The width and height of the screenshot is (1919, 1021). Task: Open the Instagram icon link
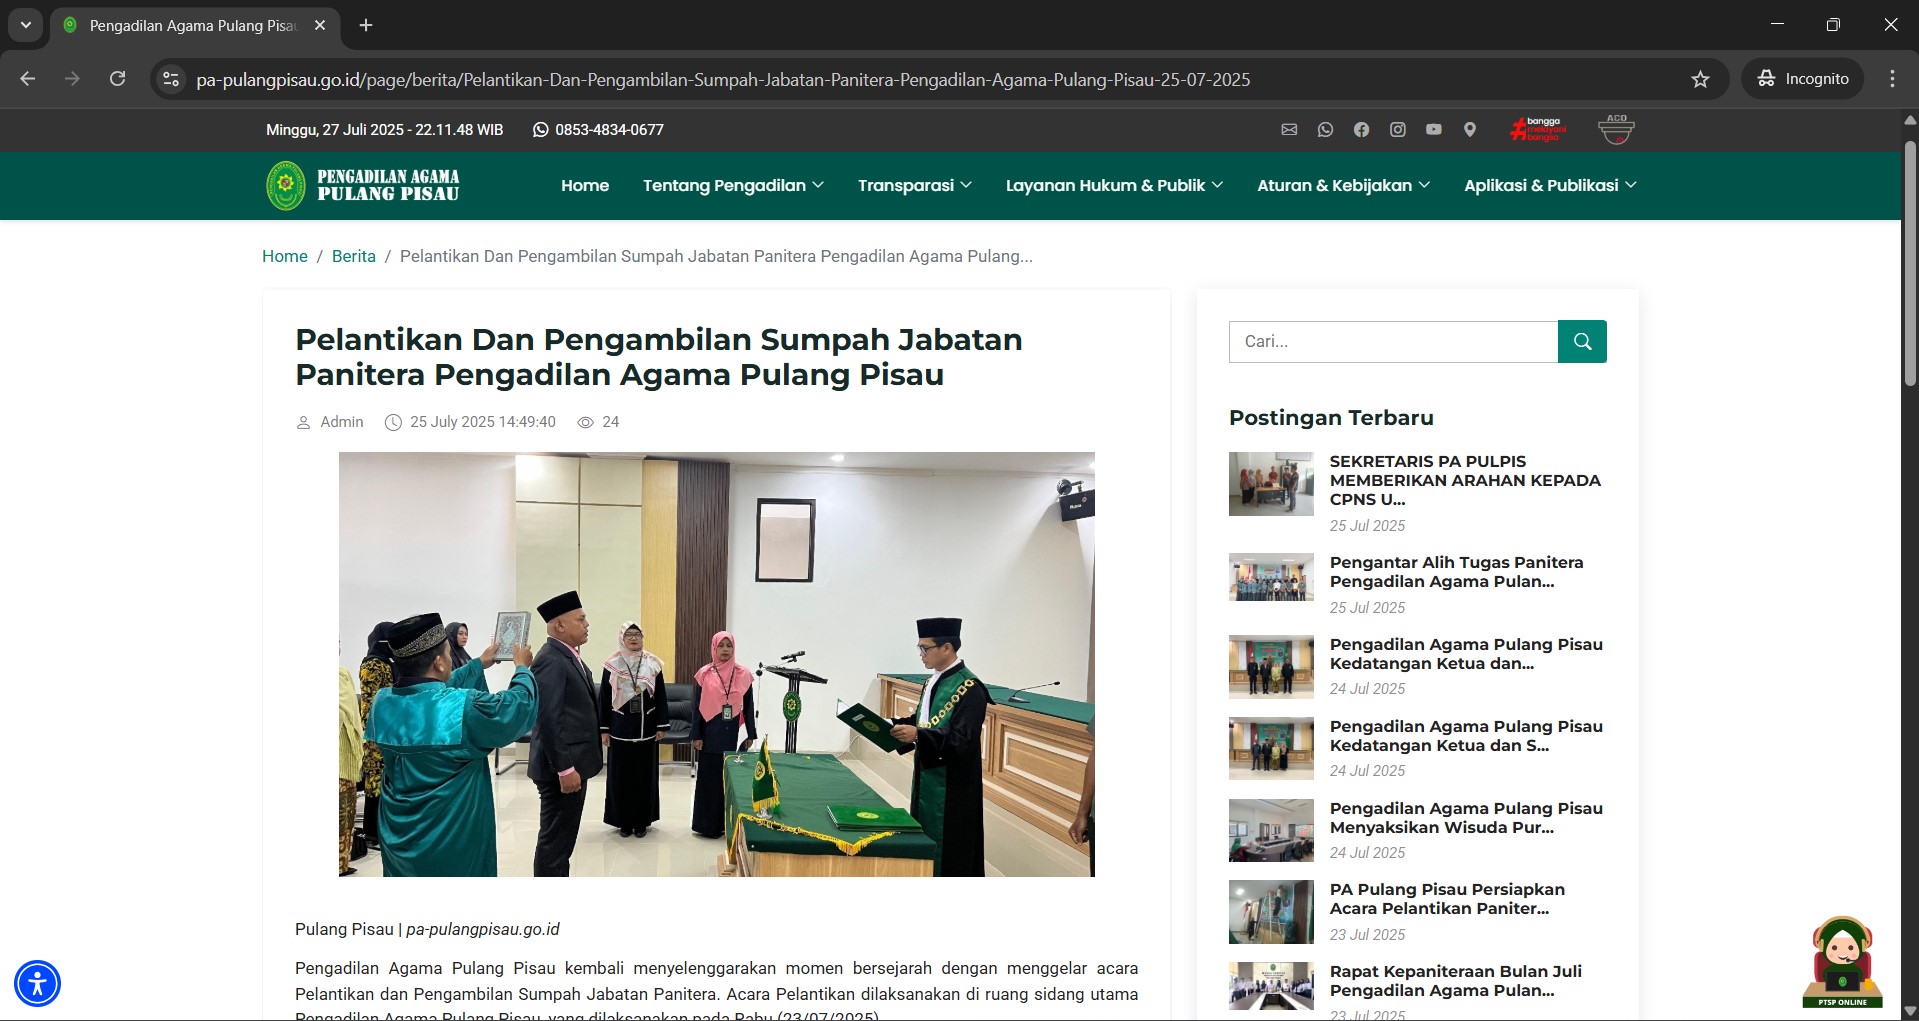pos(1397,130)
